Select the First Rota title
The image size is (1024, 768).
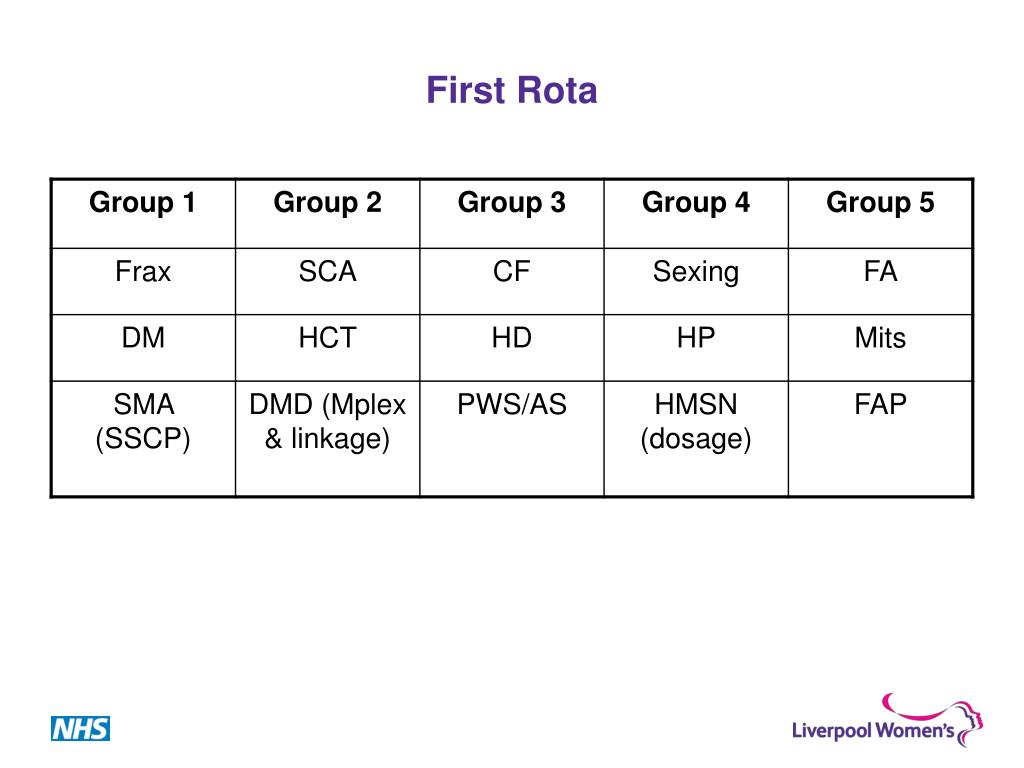point(511,90)
